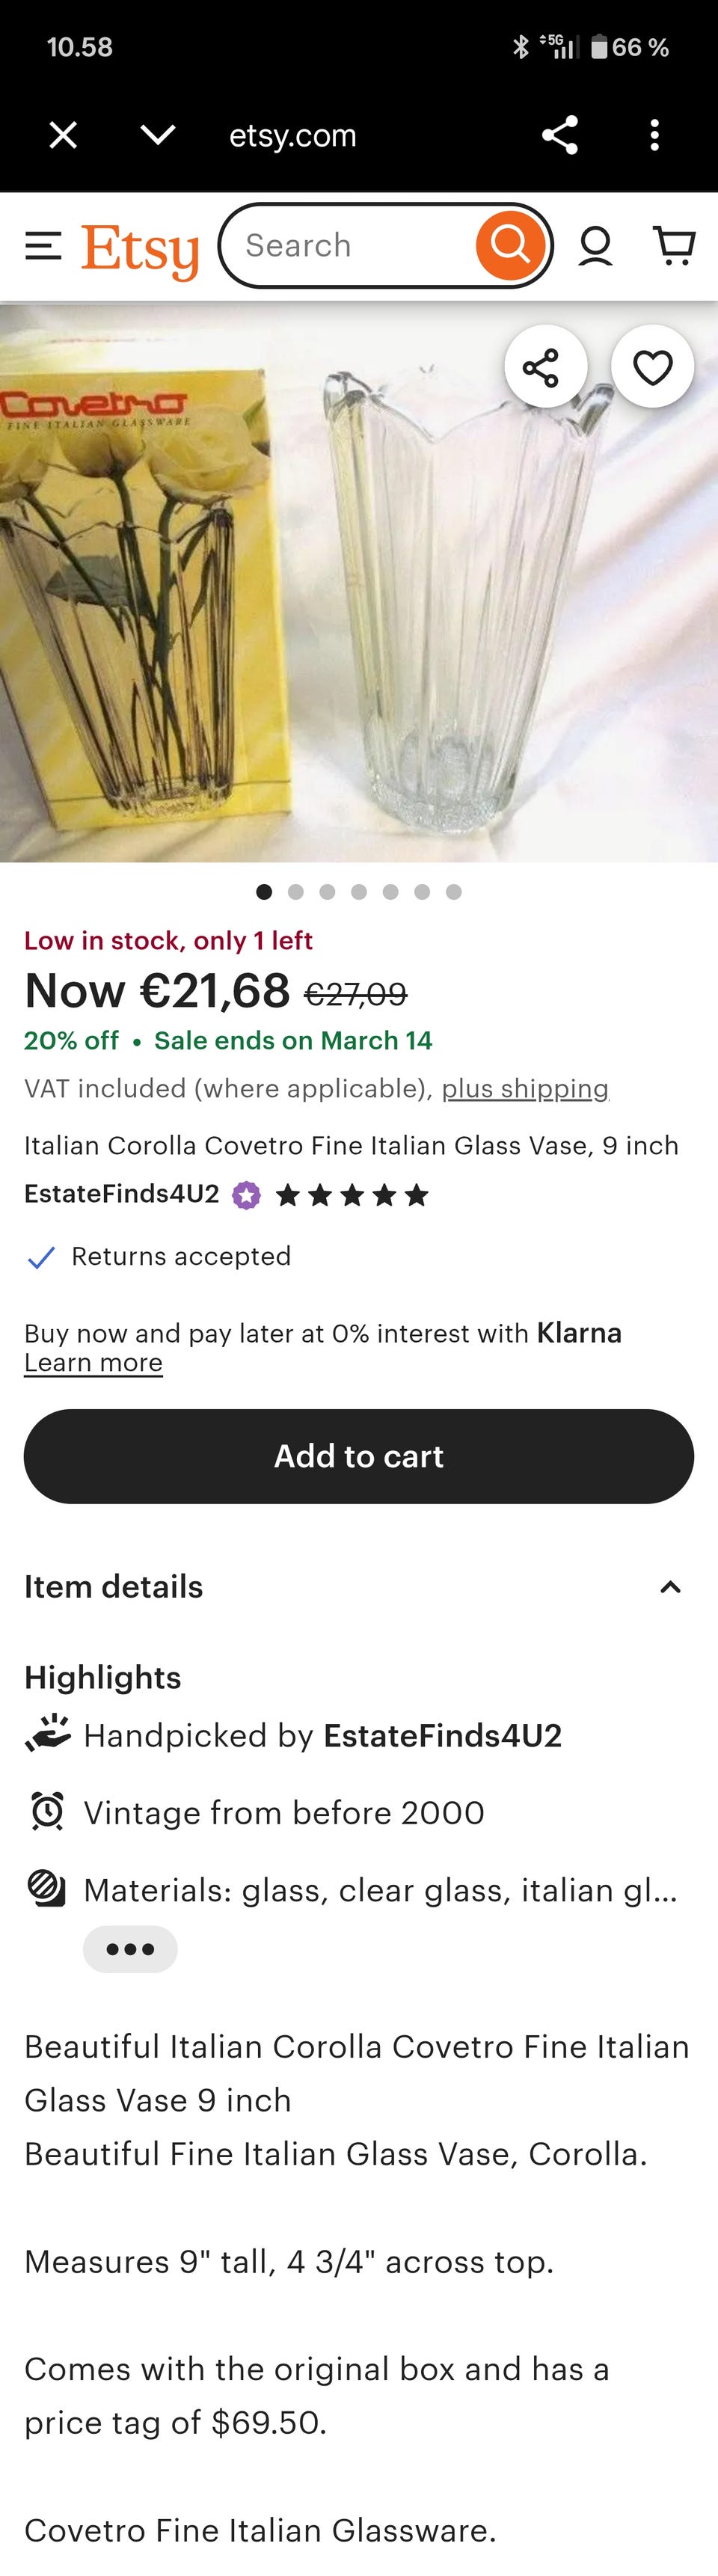Viewport: 718px width, 2576px height.
Task: Share the vase listing via share bubble
Action: 545,367
